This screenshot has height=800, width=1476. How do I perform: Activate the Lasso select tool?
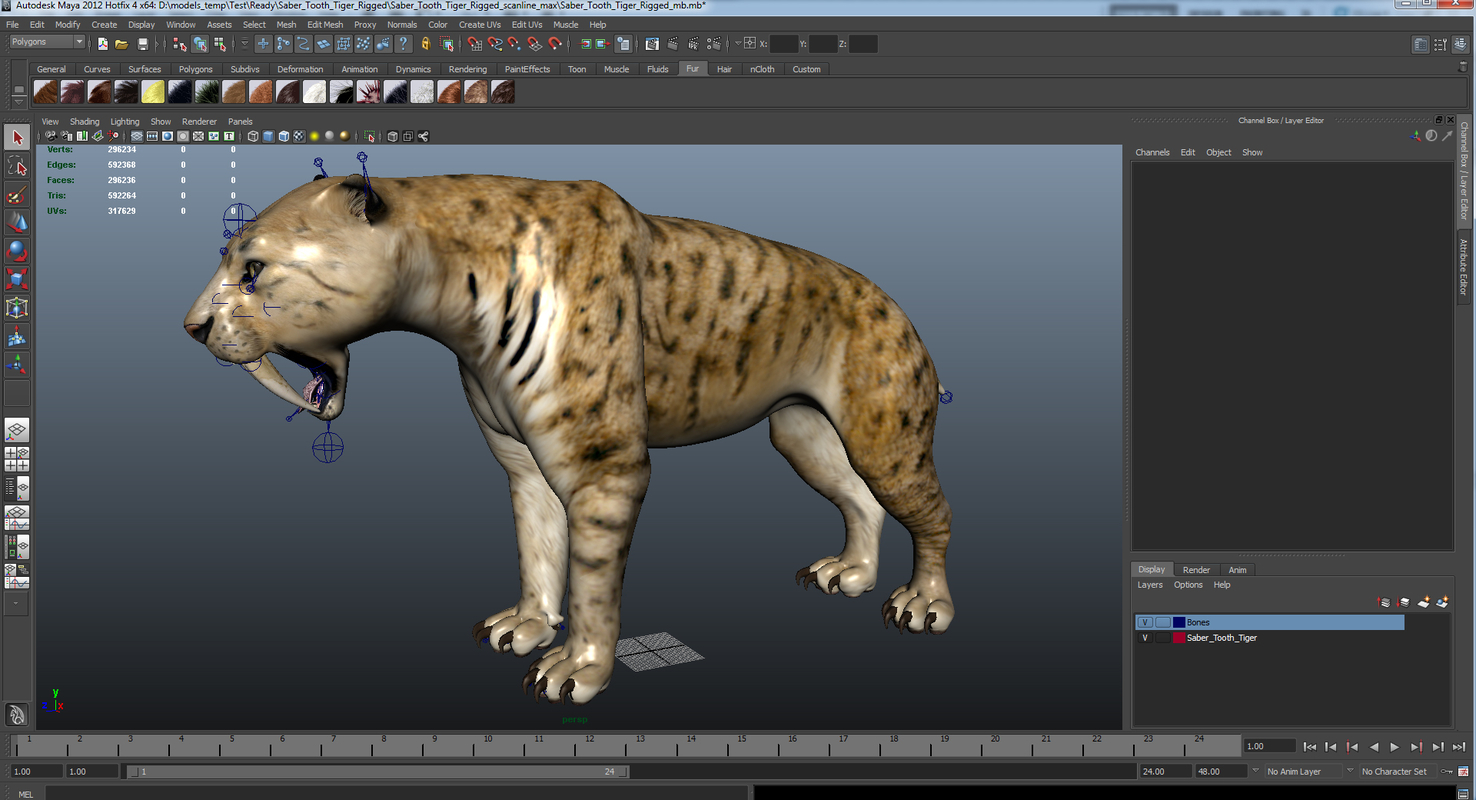(x=17, y=165)
